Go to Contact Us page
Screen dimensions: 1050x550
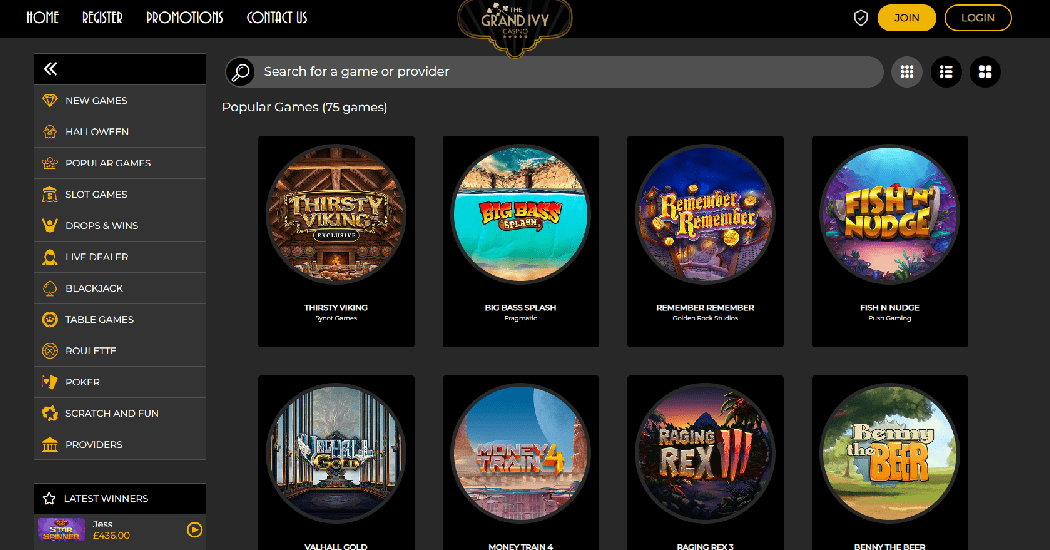click(277, 17)
